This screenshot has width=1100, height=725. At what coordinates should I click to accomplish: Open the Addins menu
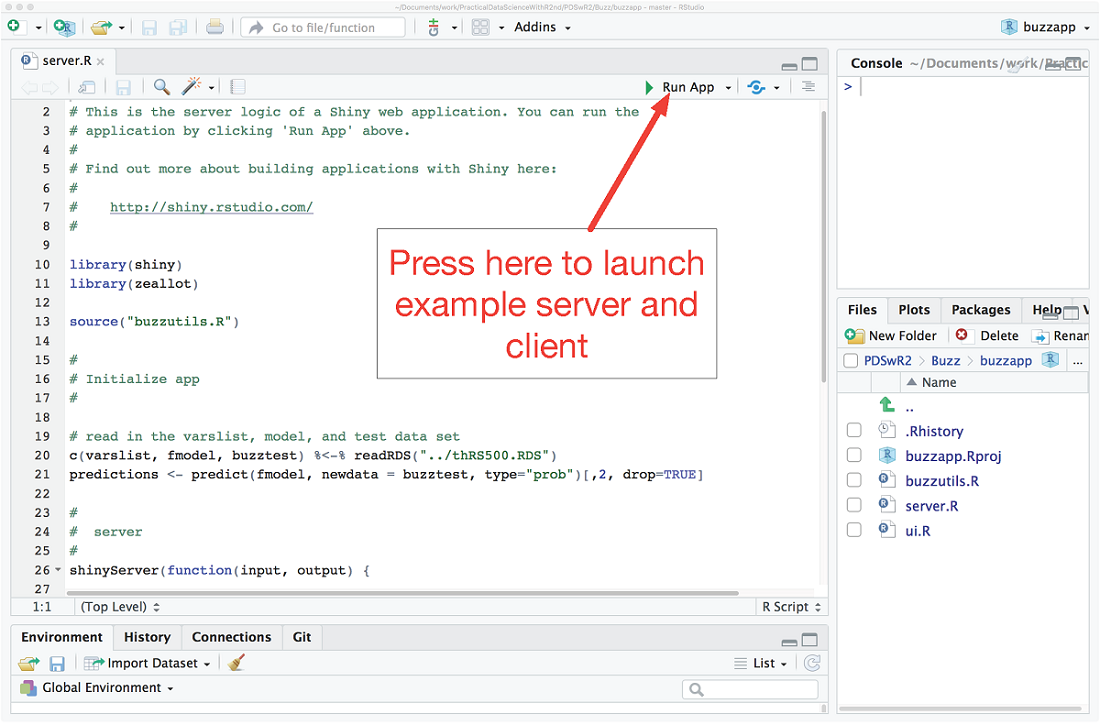[x=542, y=27]
